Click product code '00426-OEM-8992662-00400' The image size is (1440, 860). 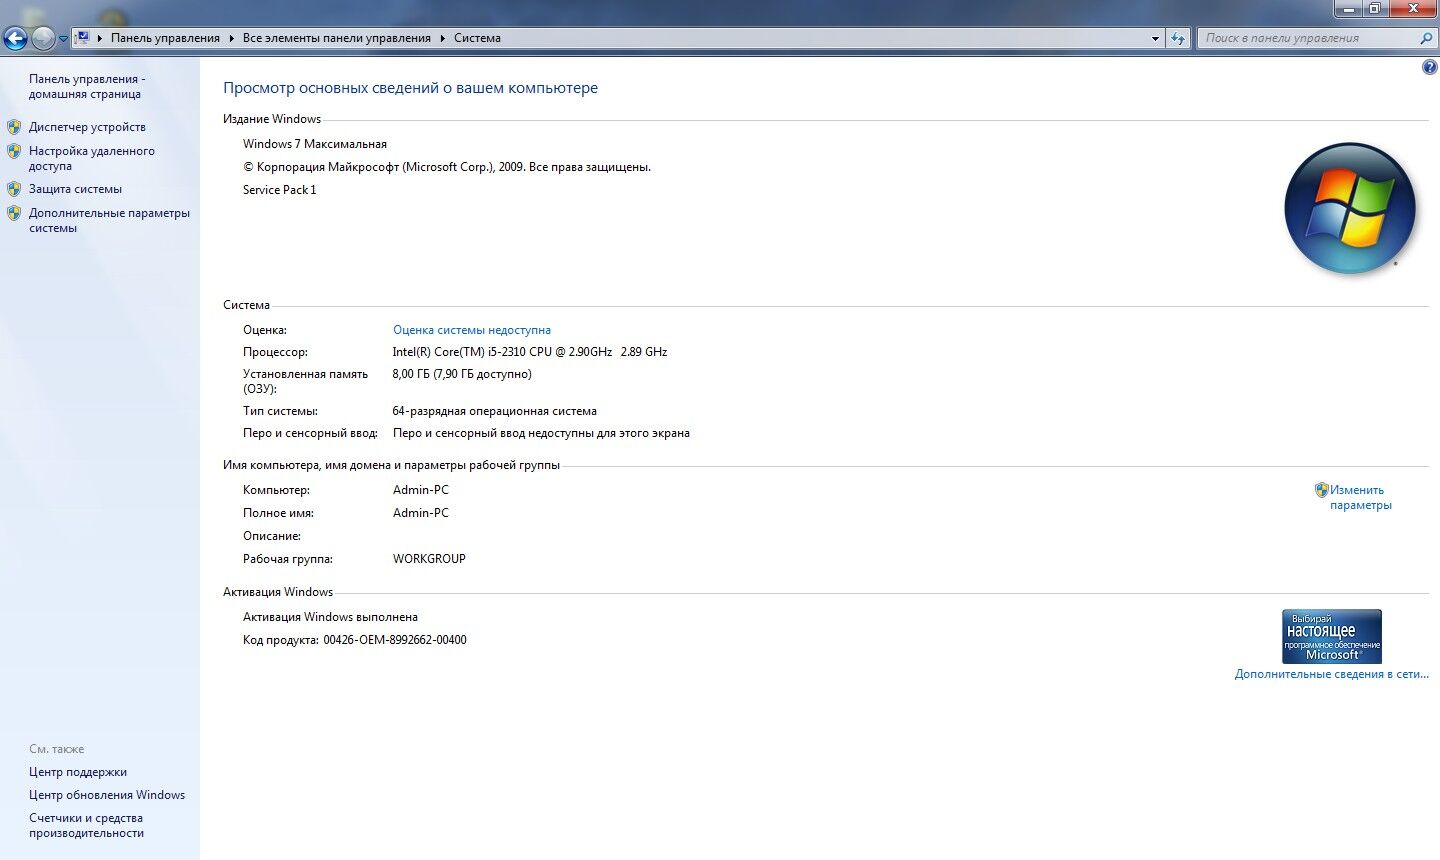(x=395, y=640)
